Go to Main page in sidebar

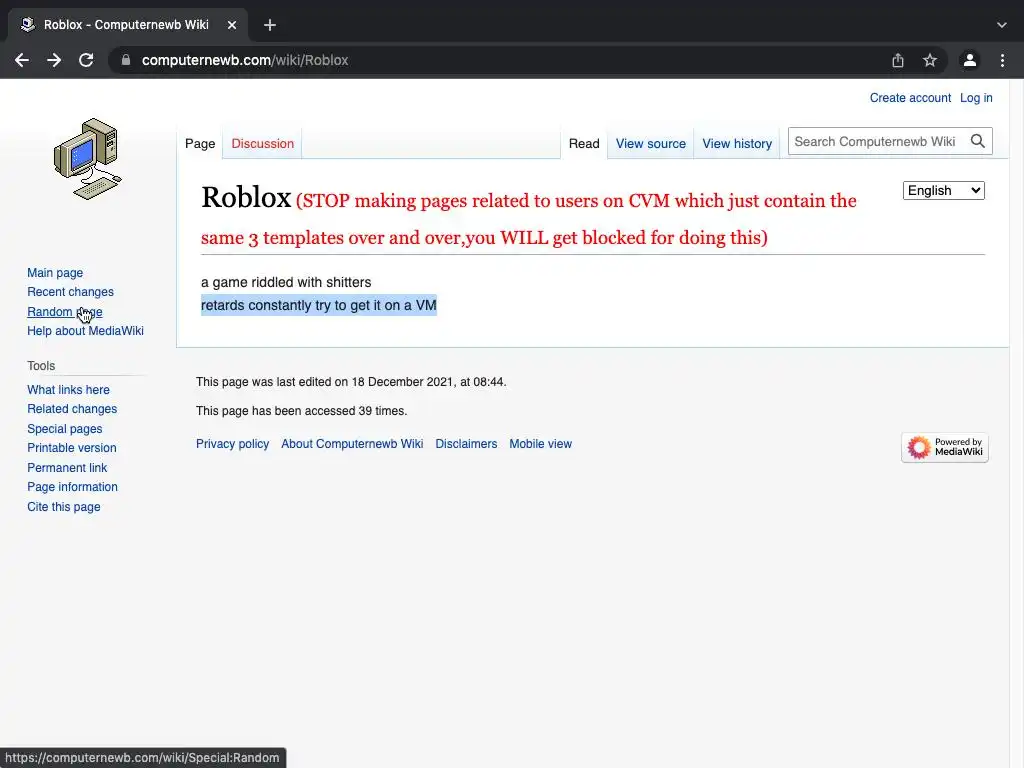(x=55, y=273)
